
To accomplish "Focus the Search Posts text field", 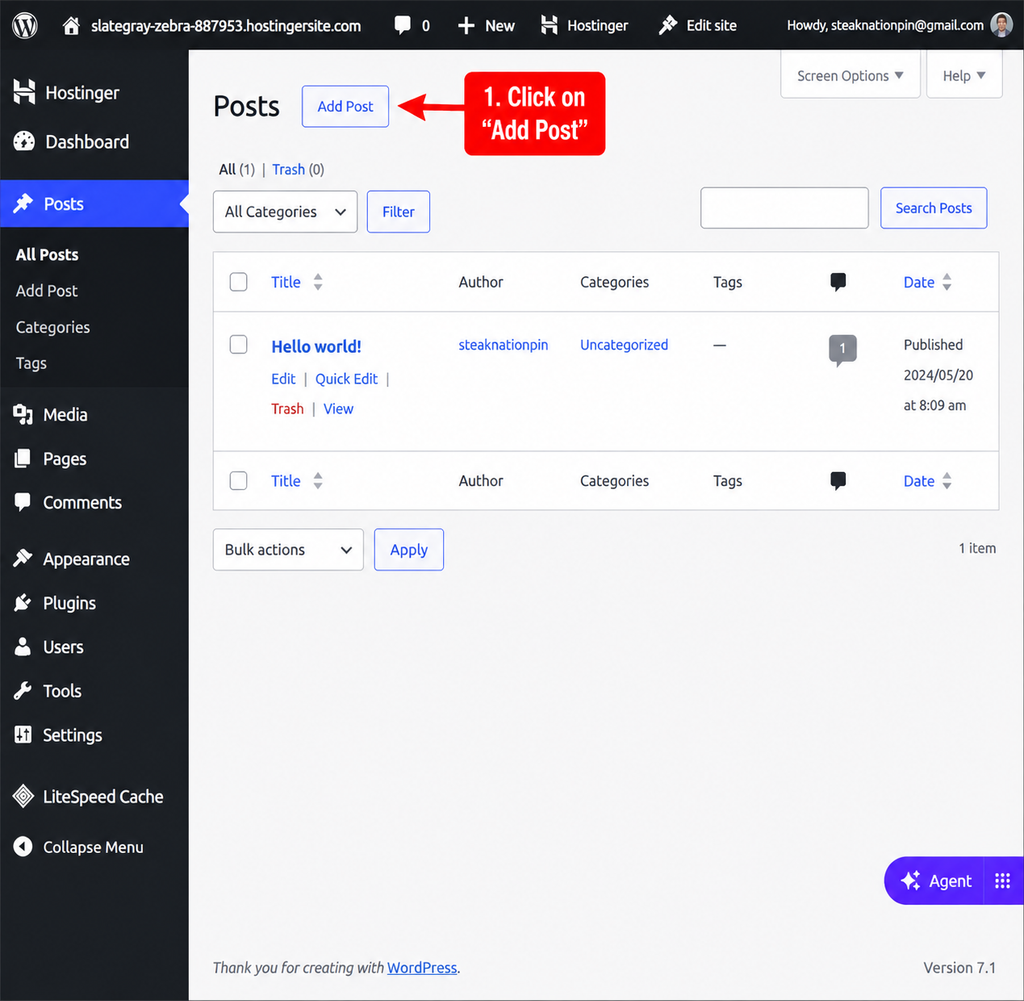I will pyautogui.click(x=784, y=208).
